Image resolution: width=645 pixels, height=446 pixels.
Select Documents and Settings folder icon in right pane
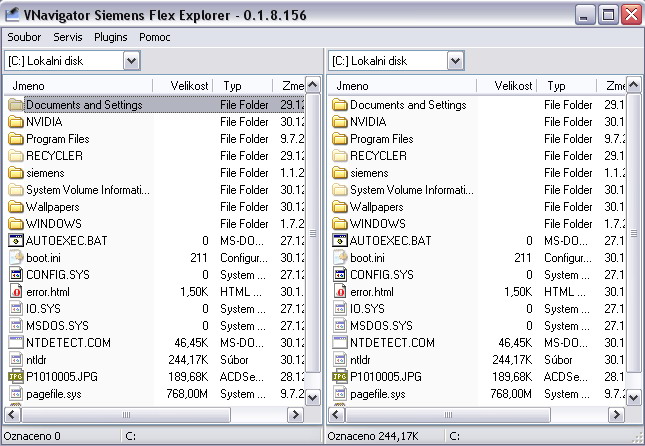tap(340, 105)
